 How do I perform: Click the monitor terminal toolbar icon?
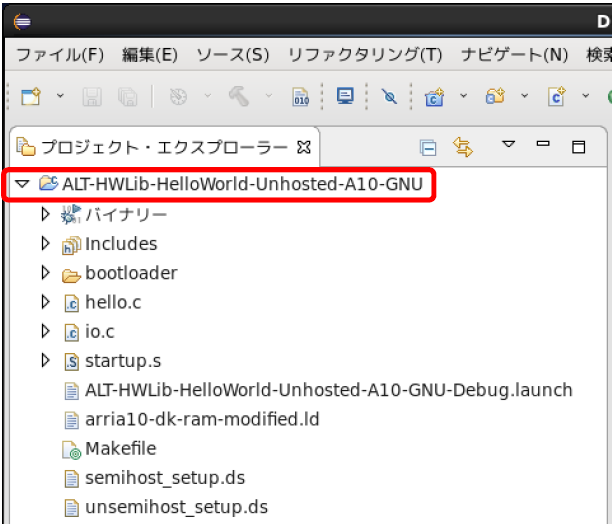(x=345, y=97)
